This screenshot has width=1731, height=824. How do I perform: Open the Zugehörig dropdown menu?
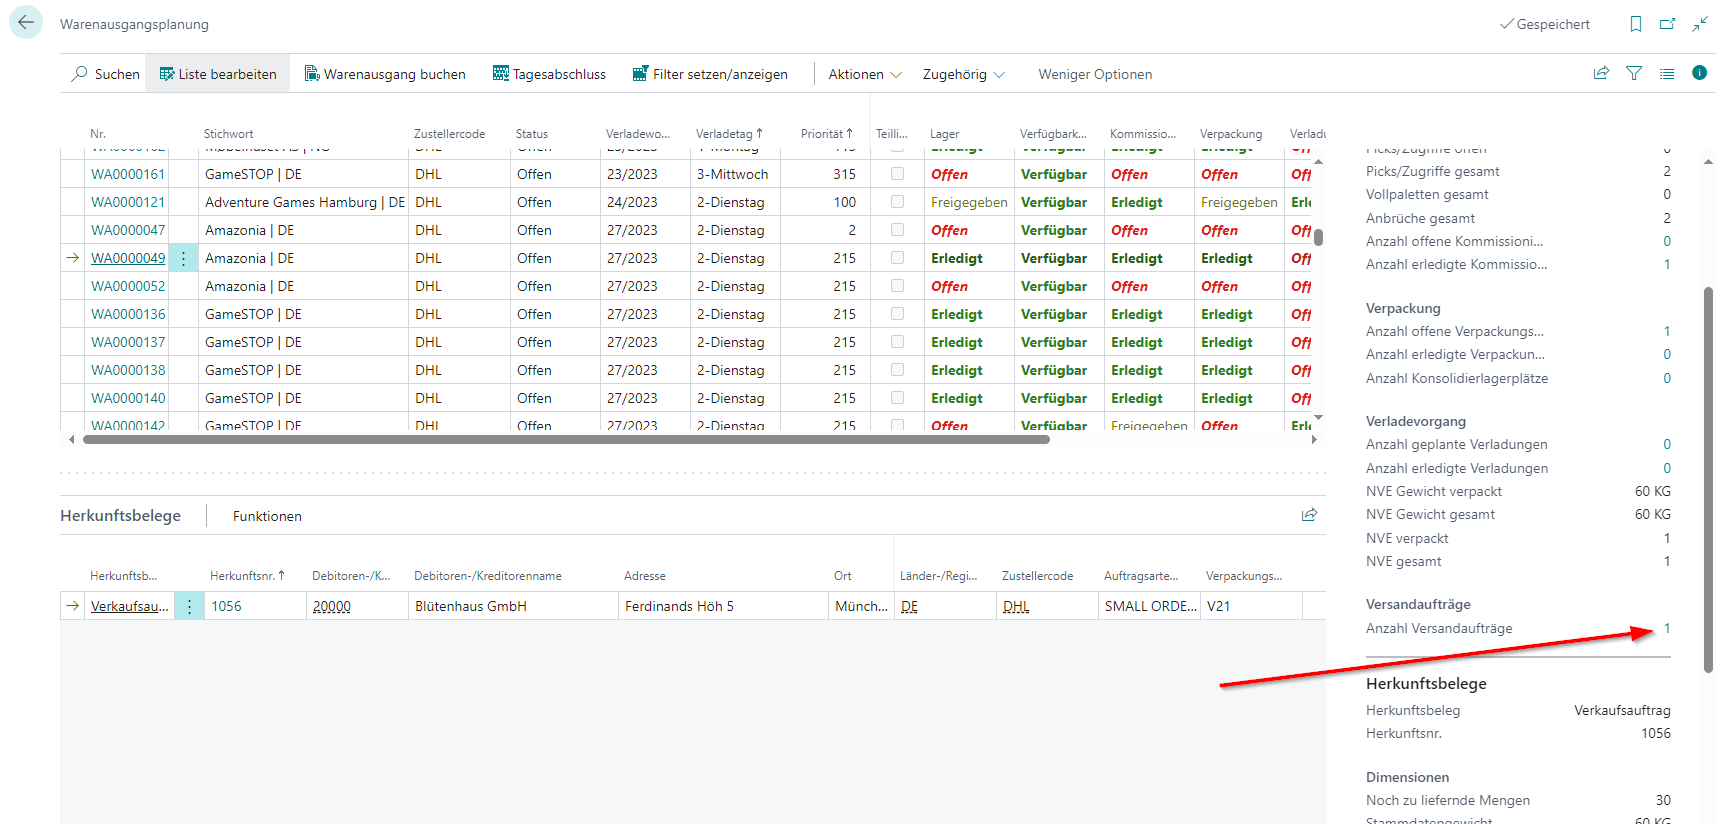coord(963,74)
